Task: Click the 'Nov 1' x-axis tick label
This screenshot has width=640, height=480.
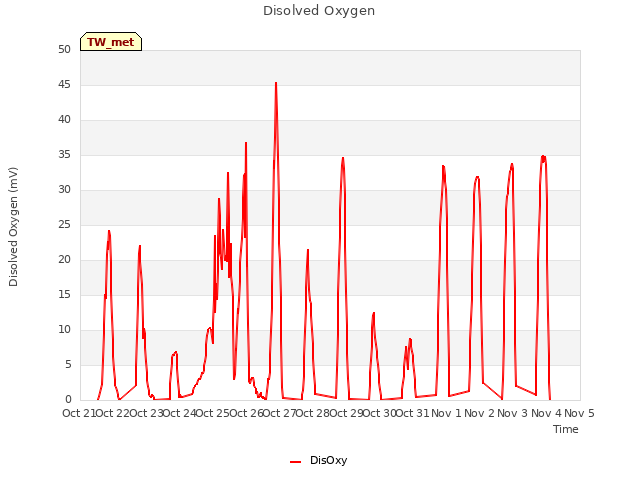Action: [446, 413]
